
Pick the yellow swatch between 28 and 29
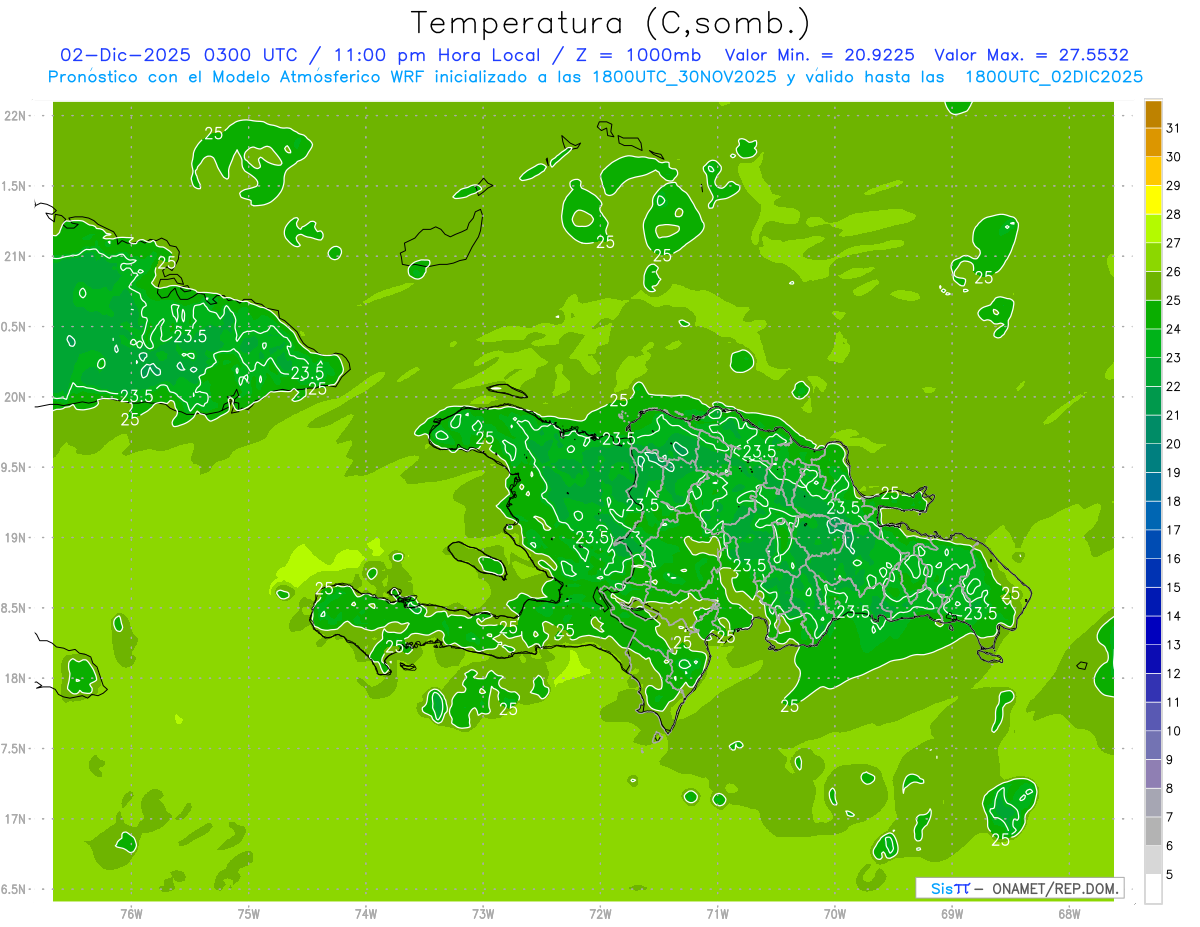click(1153, 200)
